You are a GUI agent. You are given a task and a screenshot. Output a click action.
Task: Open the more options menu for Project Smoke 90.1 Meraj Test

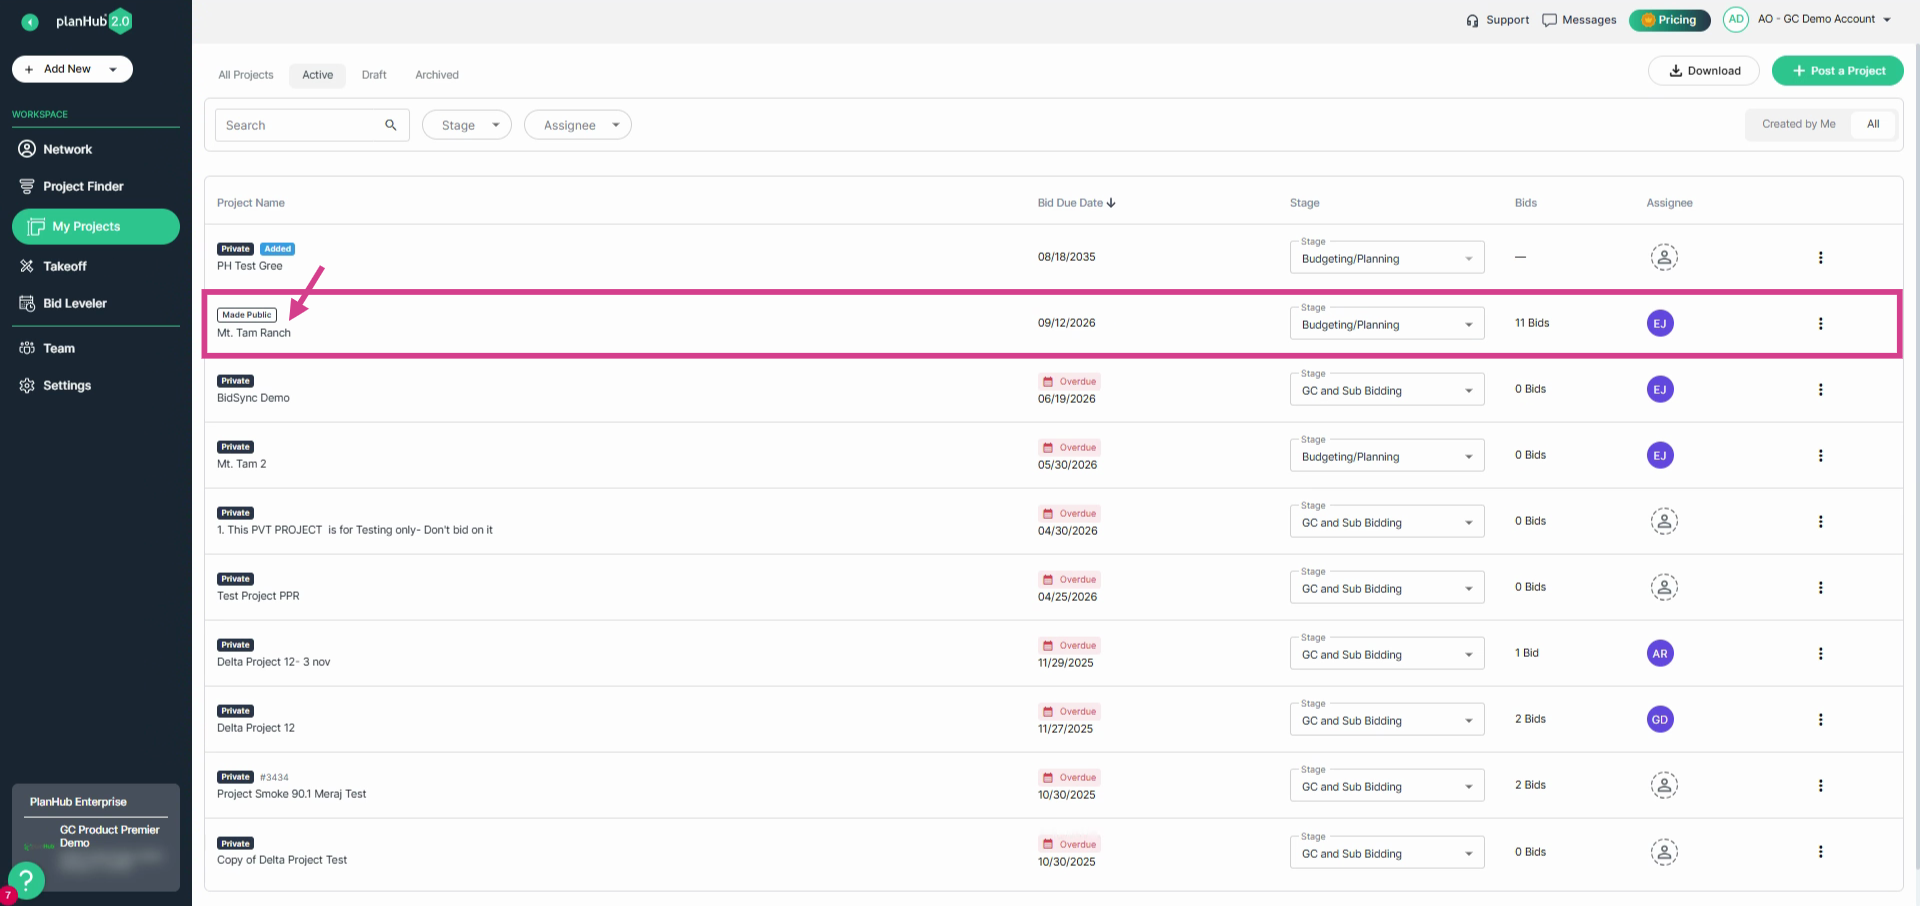click(1820, 785)
